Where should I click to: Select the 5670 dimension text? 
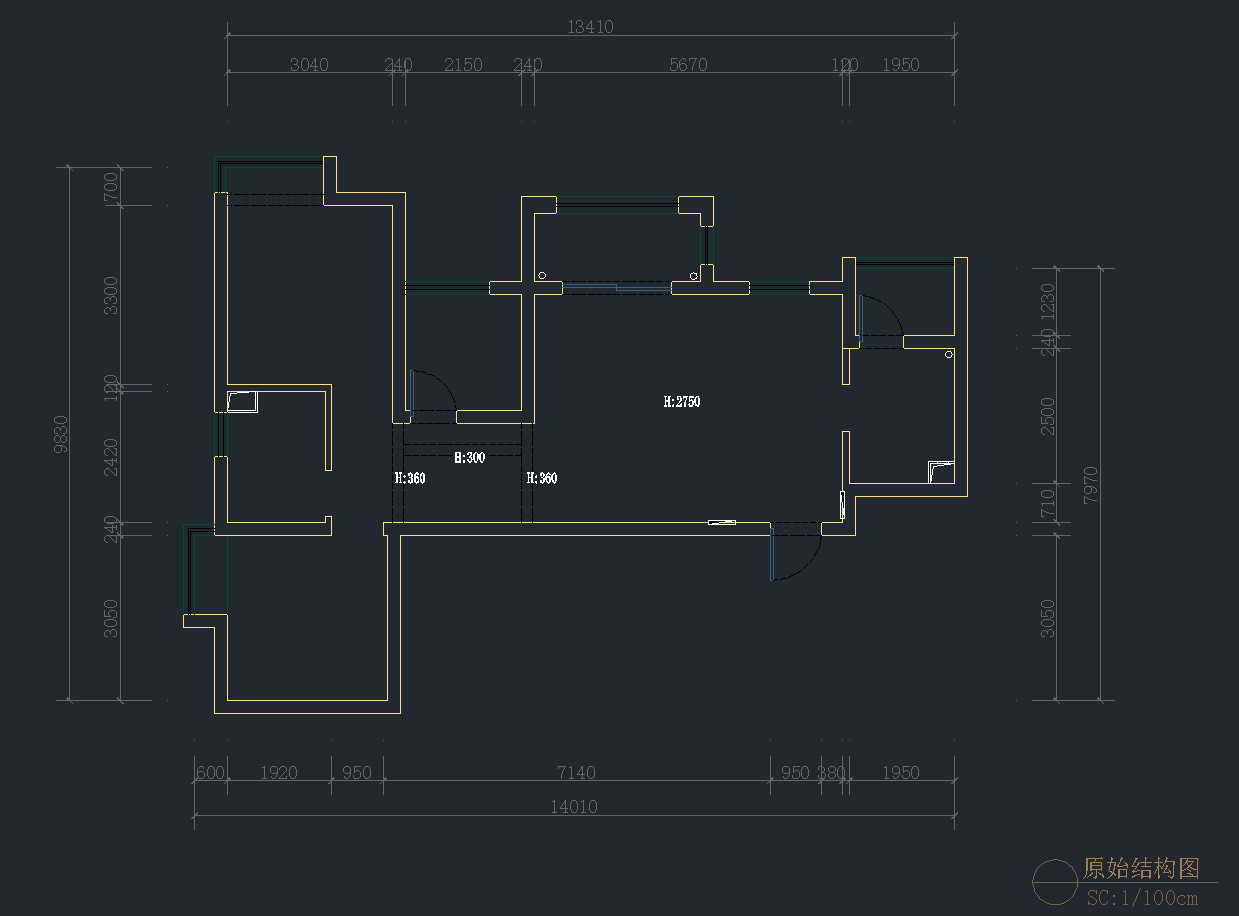tap(688, 65)
